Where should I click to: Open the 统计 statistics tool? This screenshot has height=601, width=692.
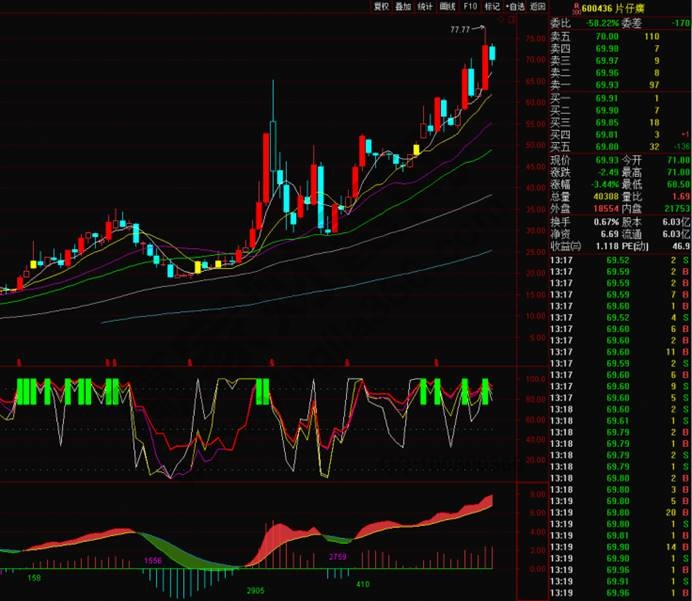click(x=426, y=6)
